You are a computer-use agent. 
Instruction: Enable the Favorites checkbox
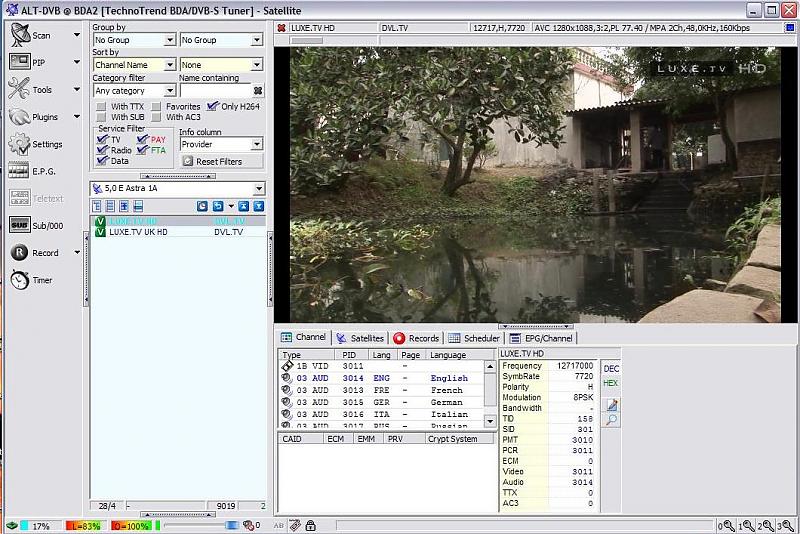156,106
